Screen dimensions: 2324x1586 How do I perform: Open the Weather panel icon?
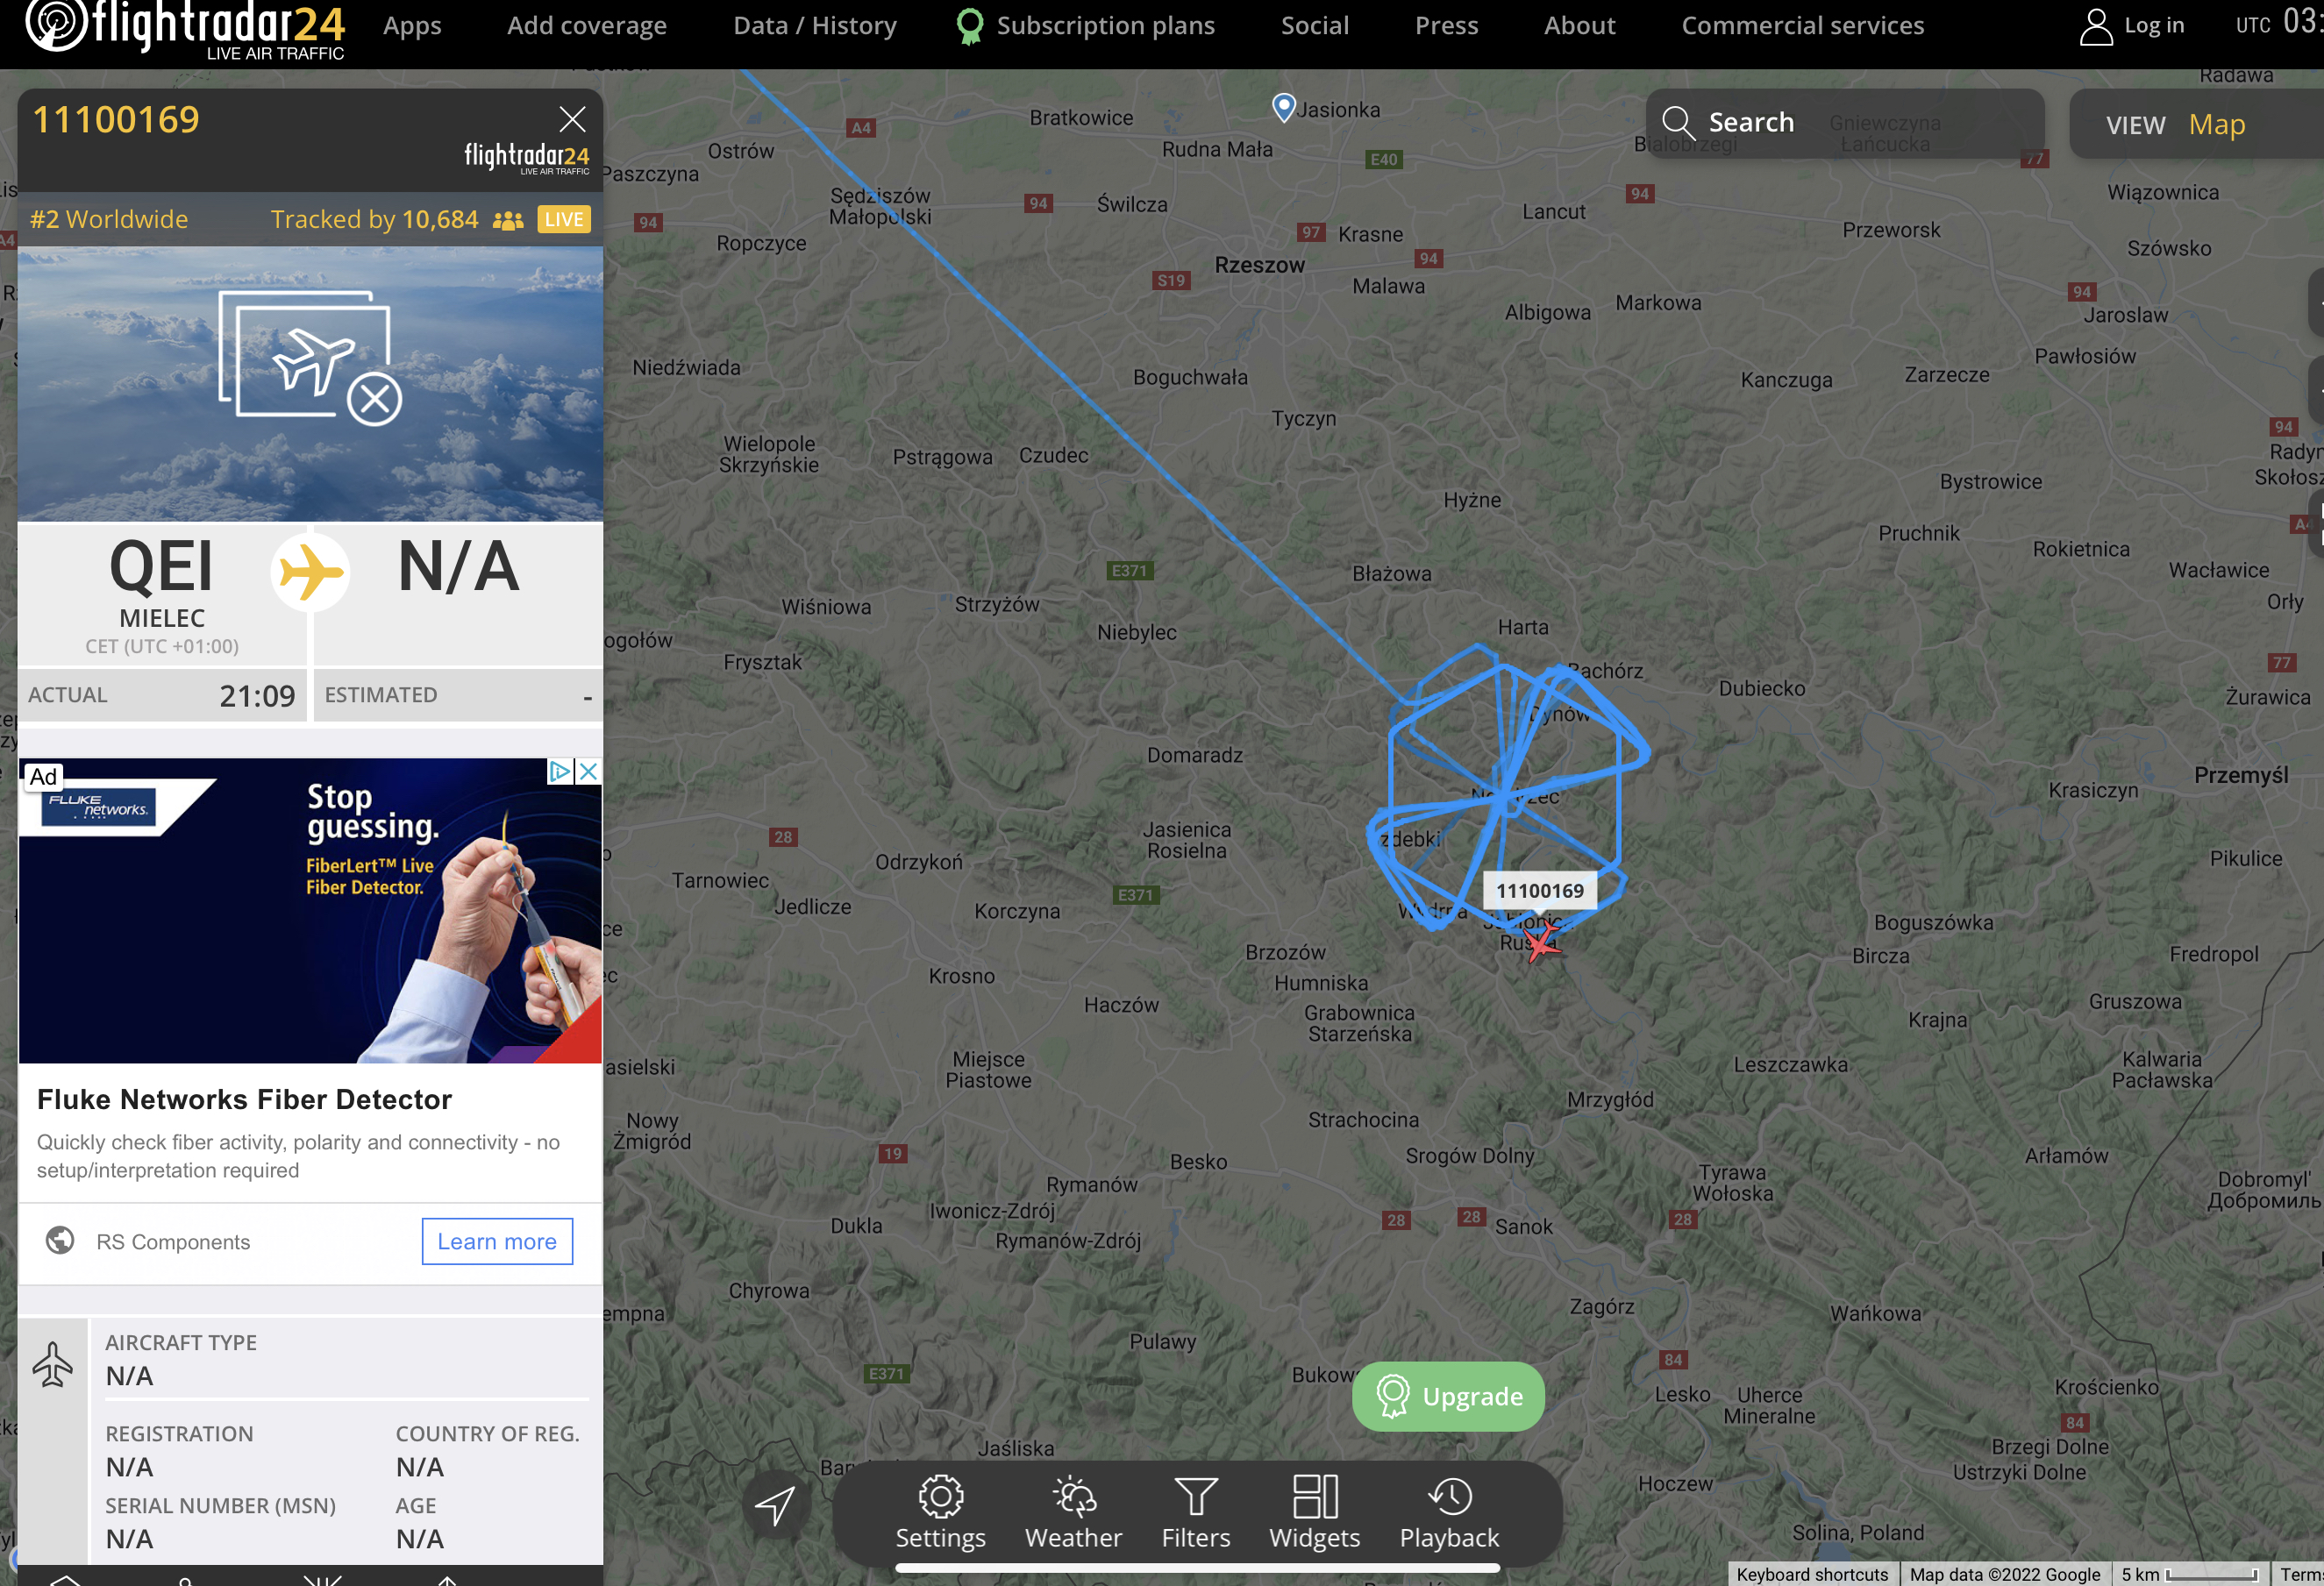[x=1073, y=1496]
